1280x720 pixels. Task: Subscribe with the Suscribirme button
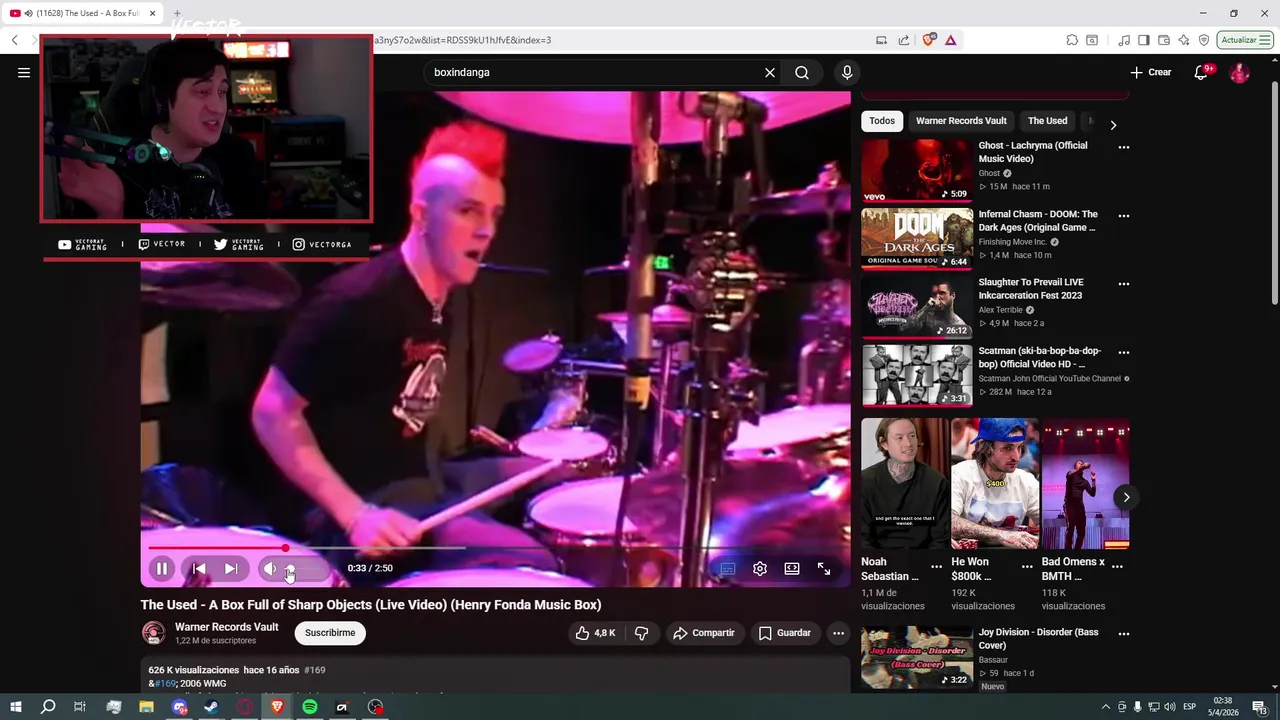coord(330,633)
